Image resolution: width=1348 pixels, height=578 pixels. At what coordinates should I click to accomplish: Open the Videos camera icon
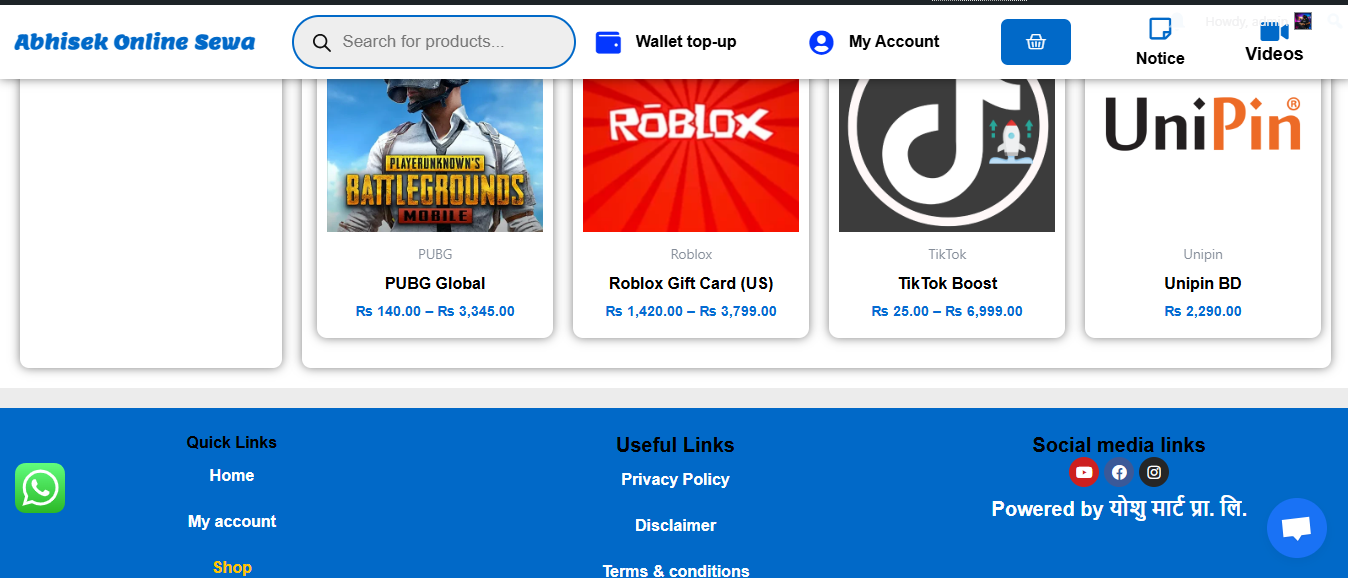1273,31
